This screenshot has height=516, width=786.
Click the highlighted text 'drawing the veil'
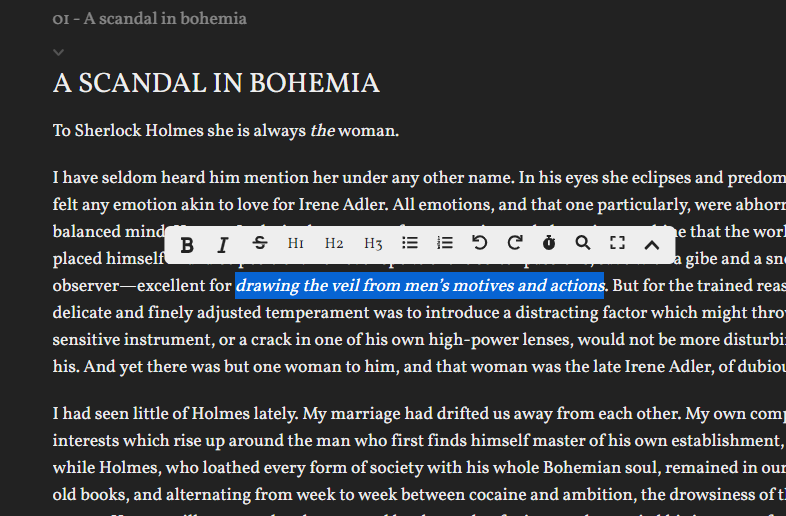pyautogui.click(x=298, y=285)
